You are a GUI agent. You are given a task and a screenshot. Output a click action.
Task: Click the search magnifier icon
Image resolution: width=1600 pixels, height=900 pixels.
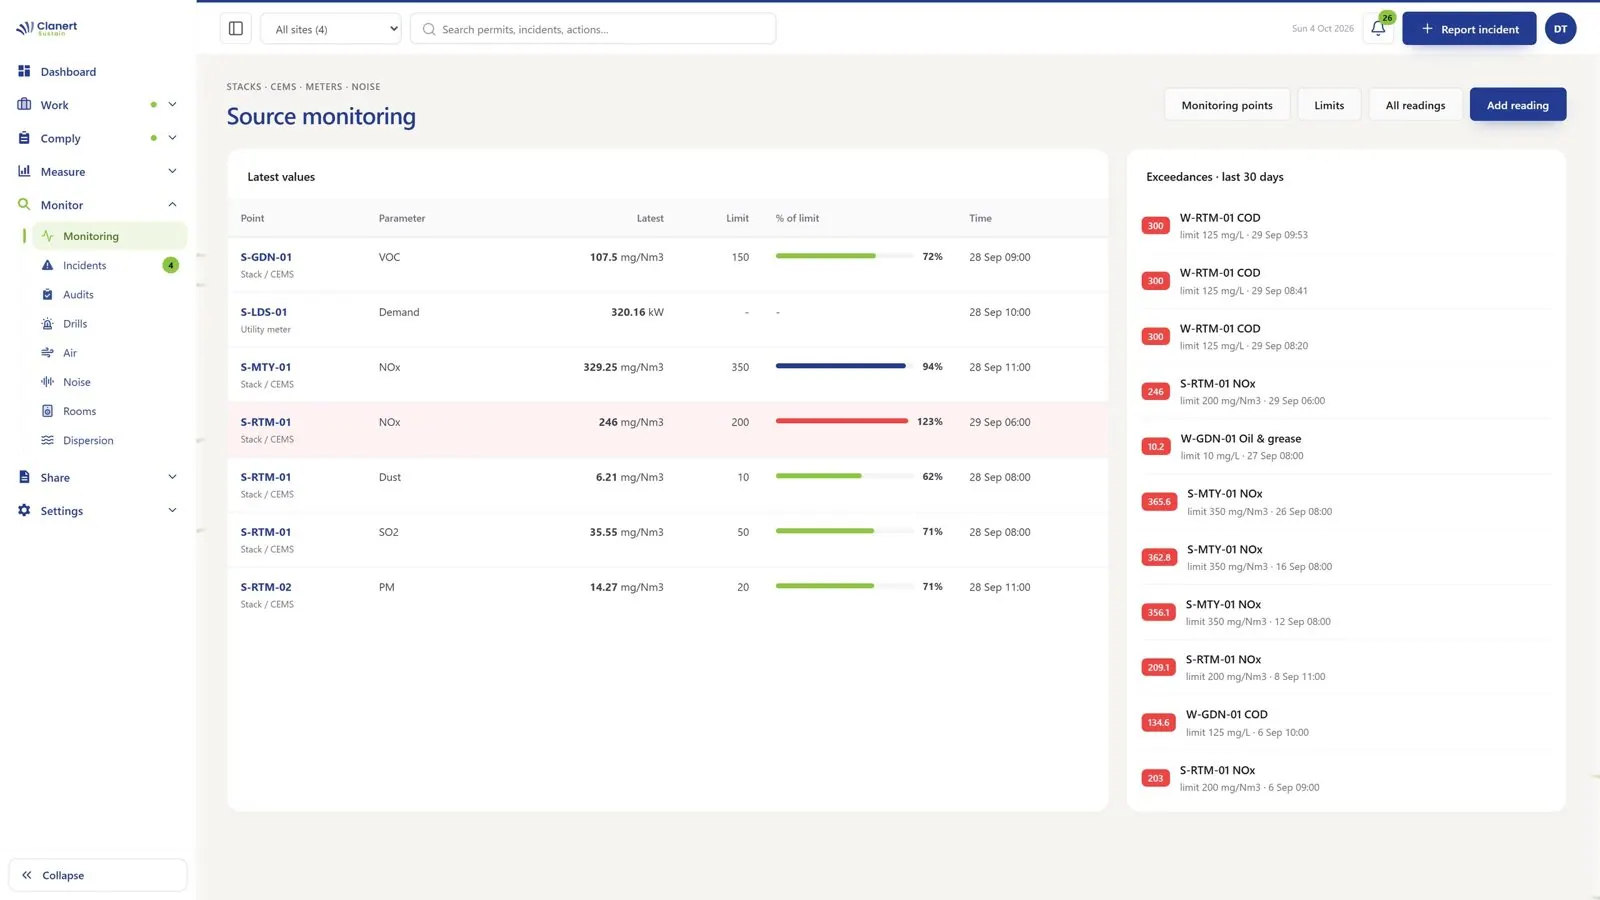pyautogui.click(x=429, y=29)
